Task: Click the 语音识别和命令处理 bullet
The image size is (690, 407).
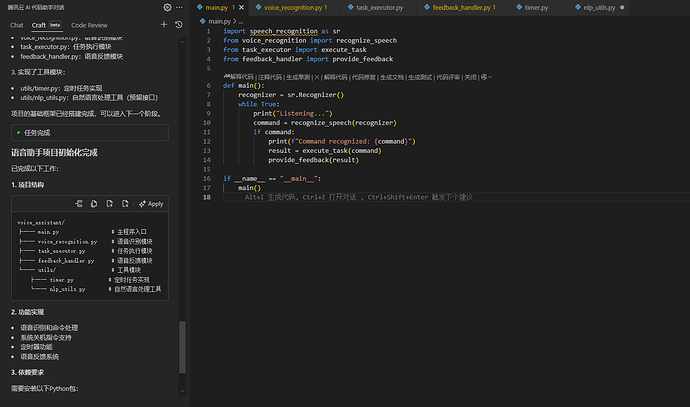Action: [49, 328]
